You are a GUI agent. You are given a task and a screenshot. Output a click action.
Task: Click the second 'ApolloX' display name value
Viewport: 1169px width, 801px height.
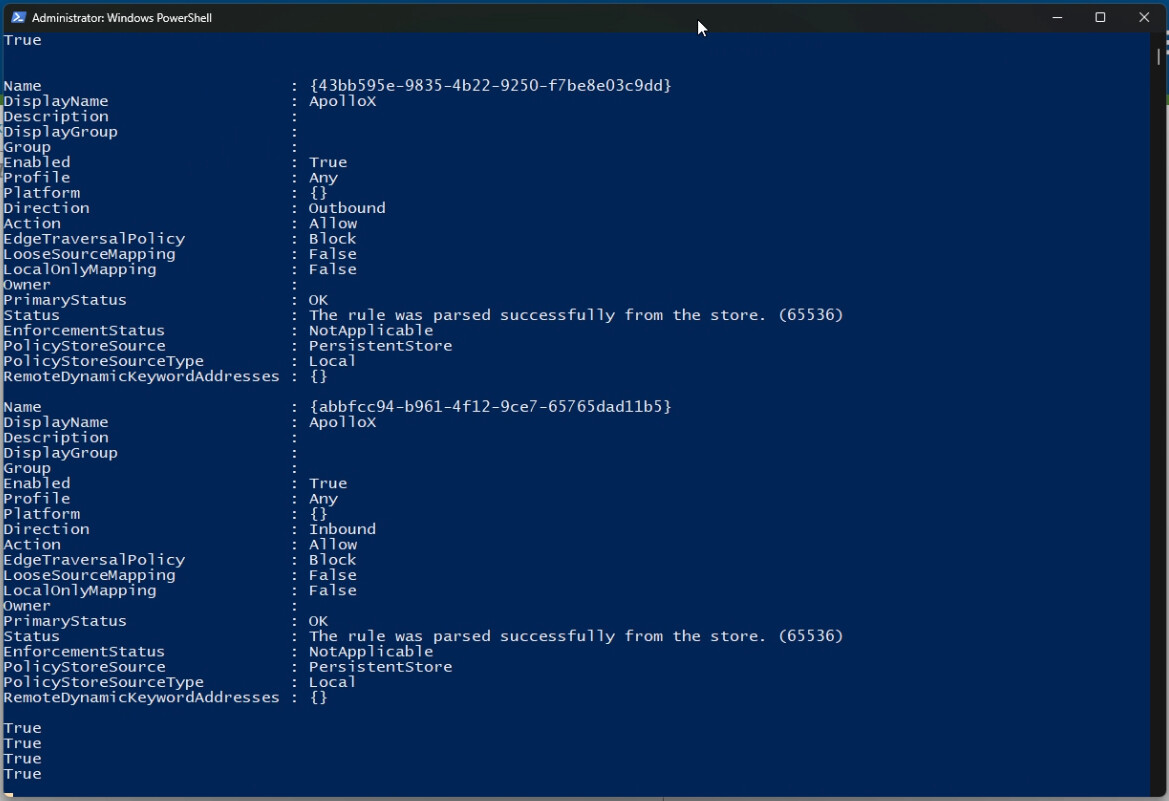click(343, 422)
